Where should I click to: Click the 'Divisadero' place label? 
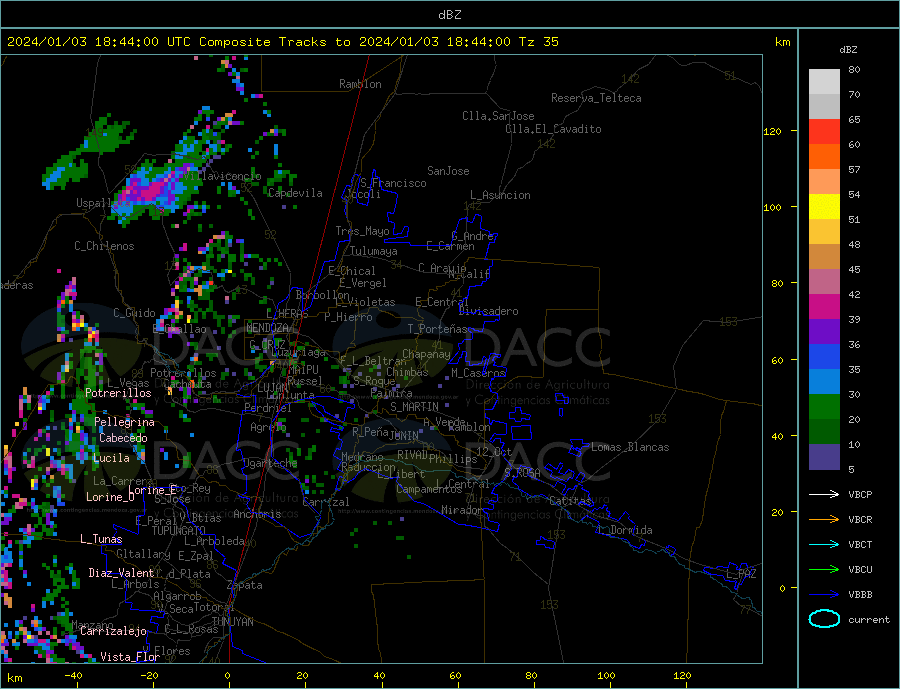coord(488,311)
